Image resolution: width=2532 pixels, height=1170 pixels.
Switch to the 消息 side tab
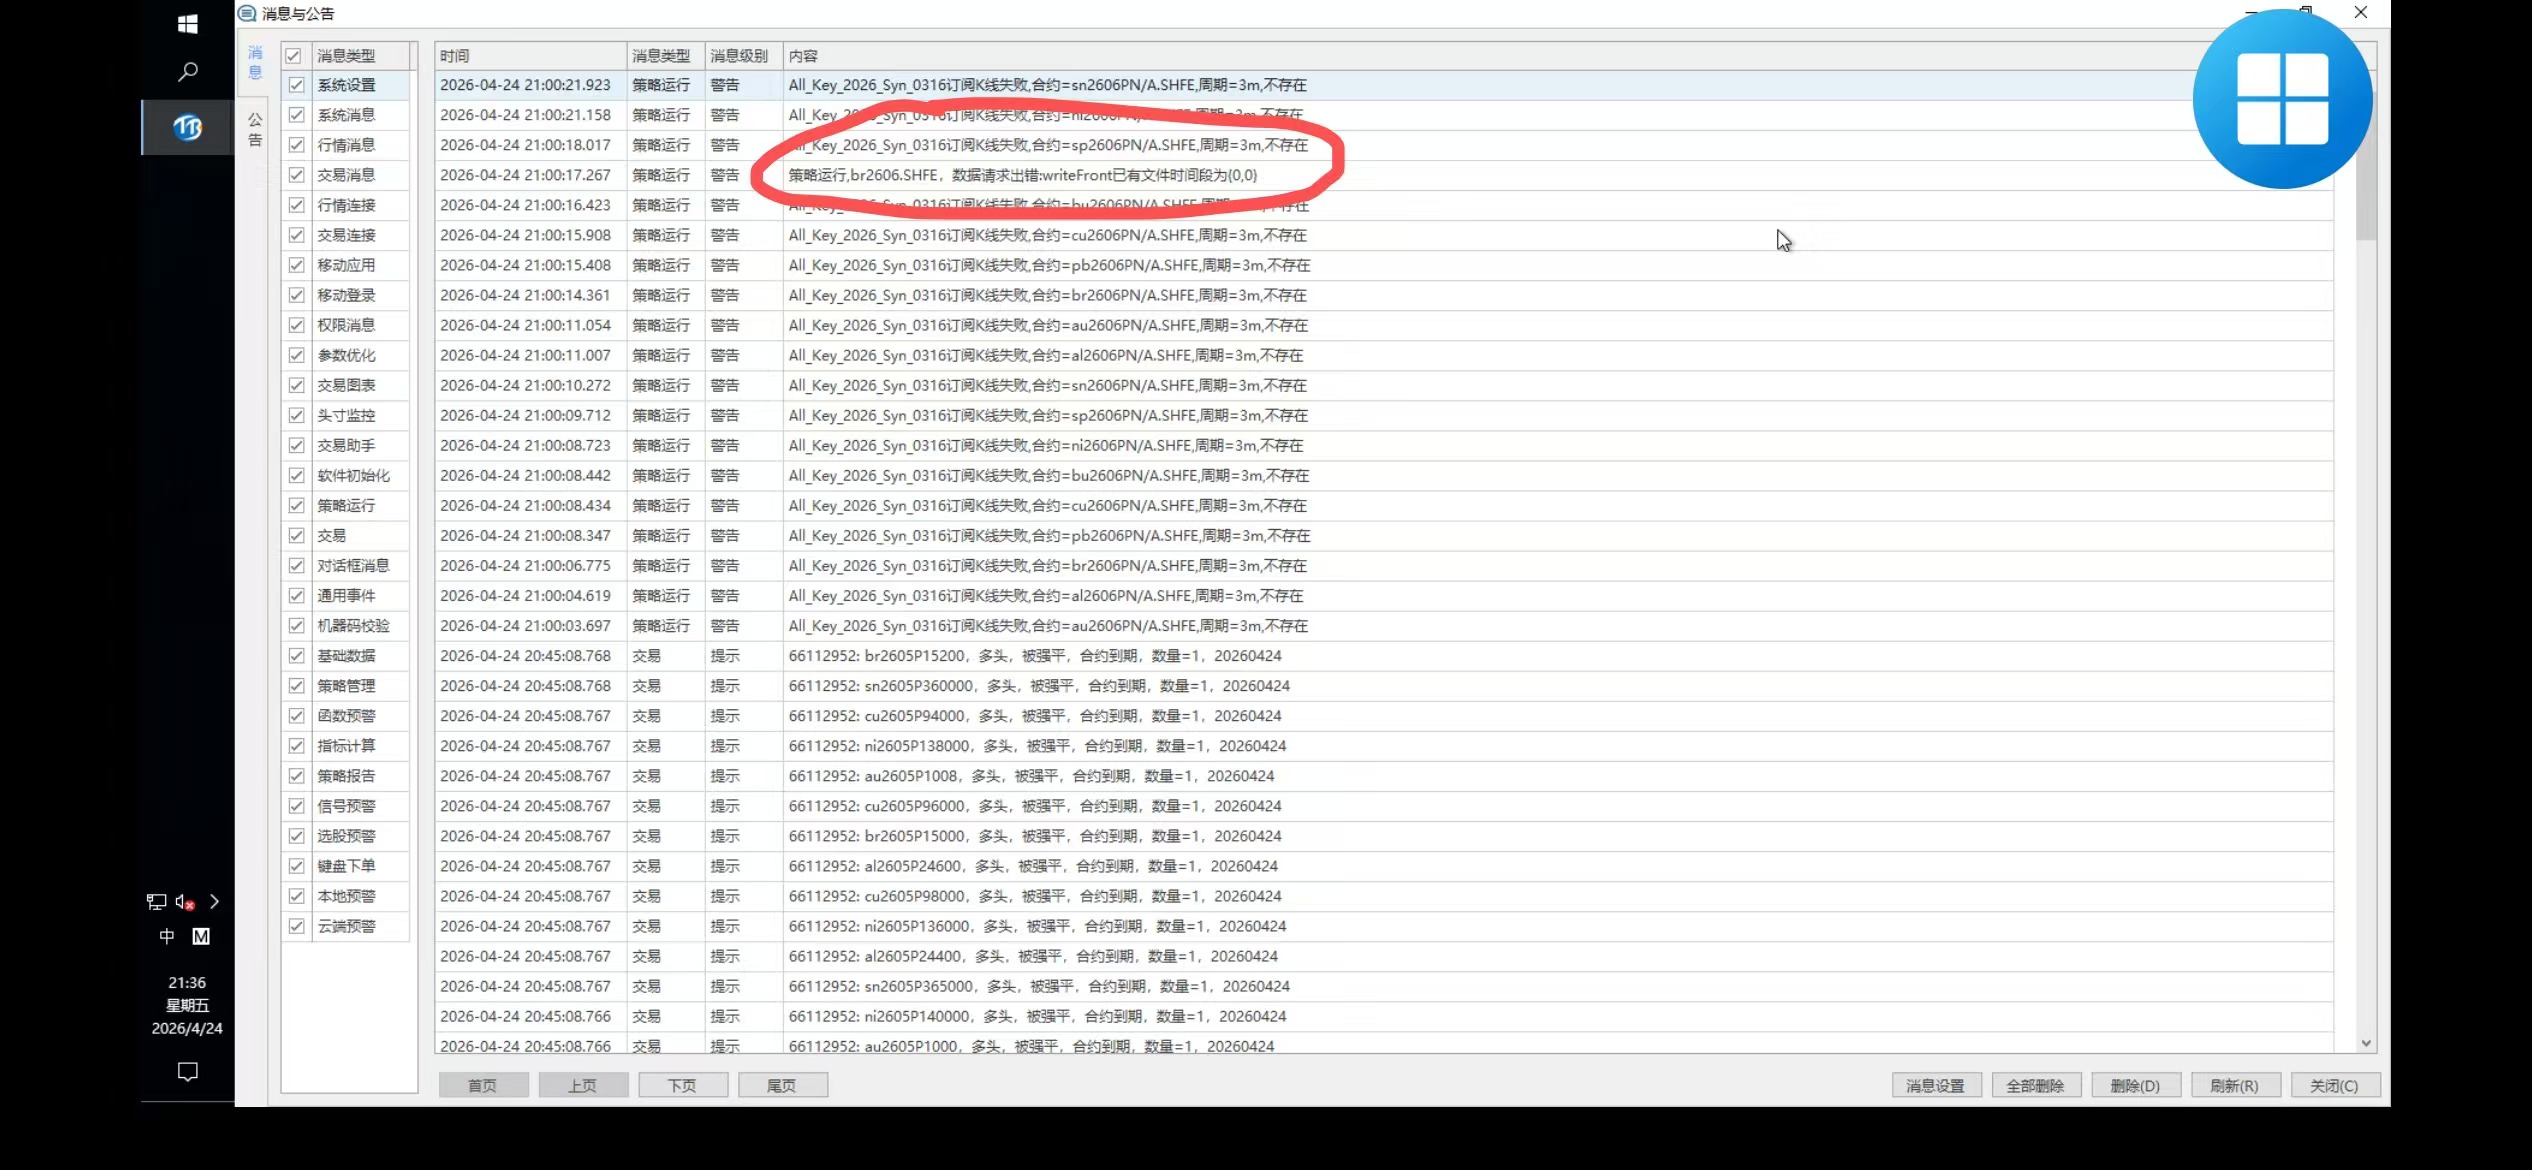point(255,62)
